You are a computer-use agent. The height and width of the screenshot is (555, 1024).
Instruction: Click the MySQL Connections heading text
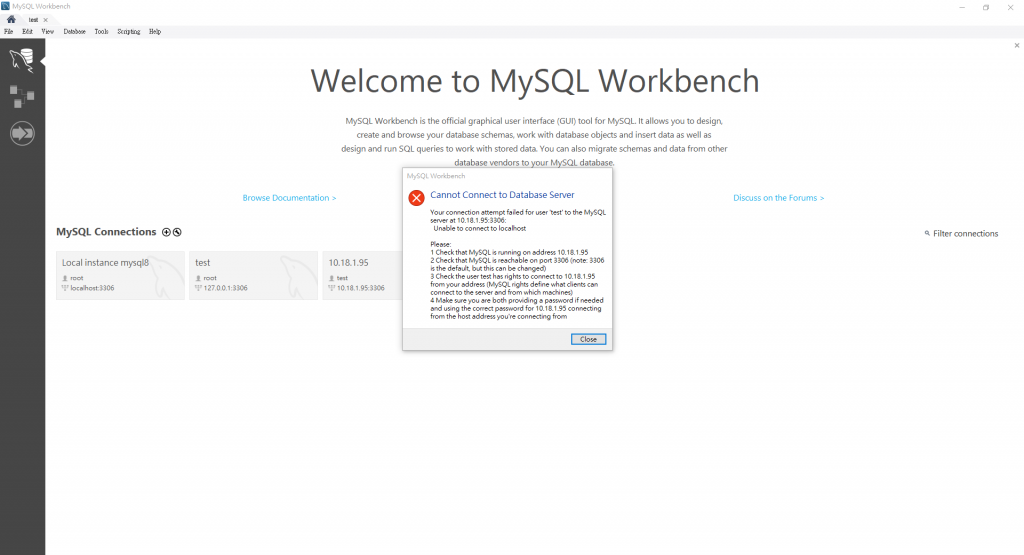click(106, 232)
